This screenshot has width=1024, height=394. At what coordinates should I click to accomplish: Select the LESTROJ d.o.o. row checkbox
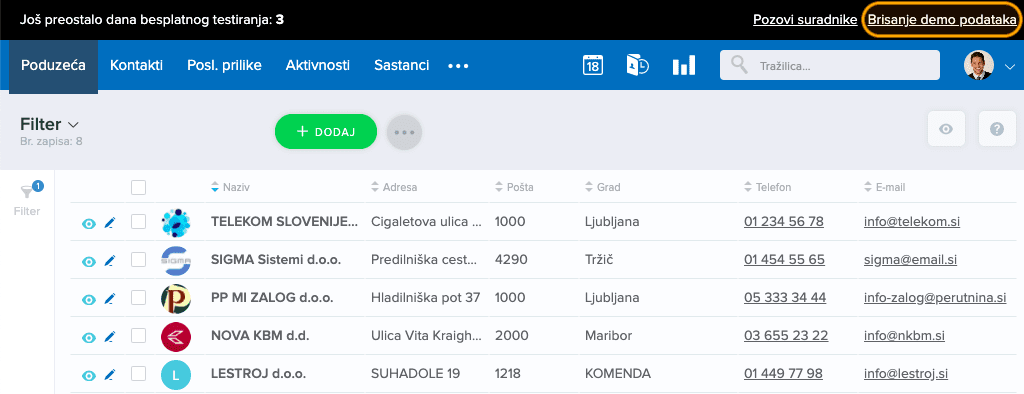point(138,374)
